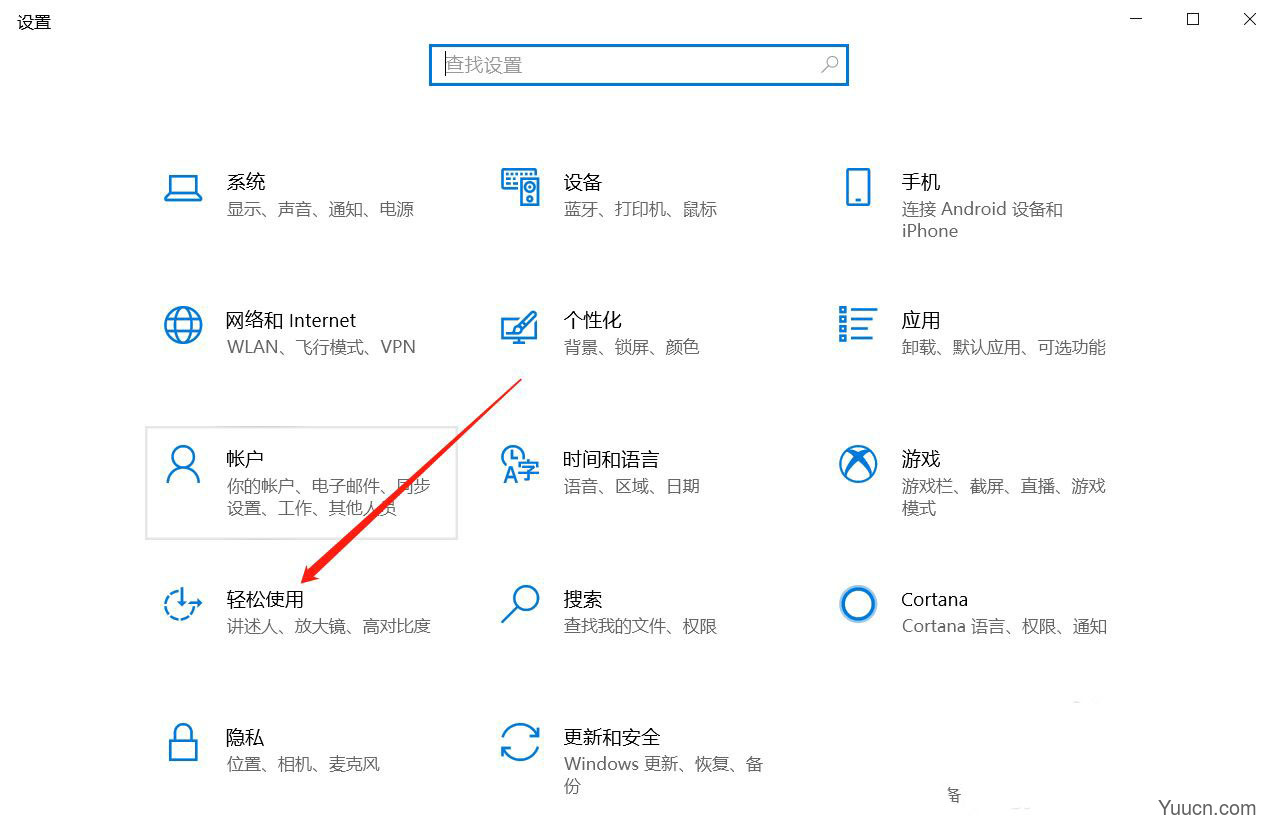Click the text Cortana 语言、权限、通知
This screenshot has height=838, width=1269.
[x=1004, y=626]
